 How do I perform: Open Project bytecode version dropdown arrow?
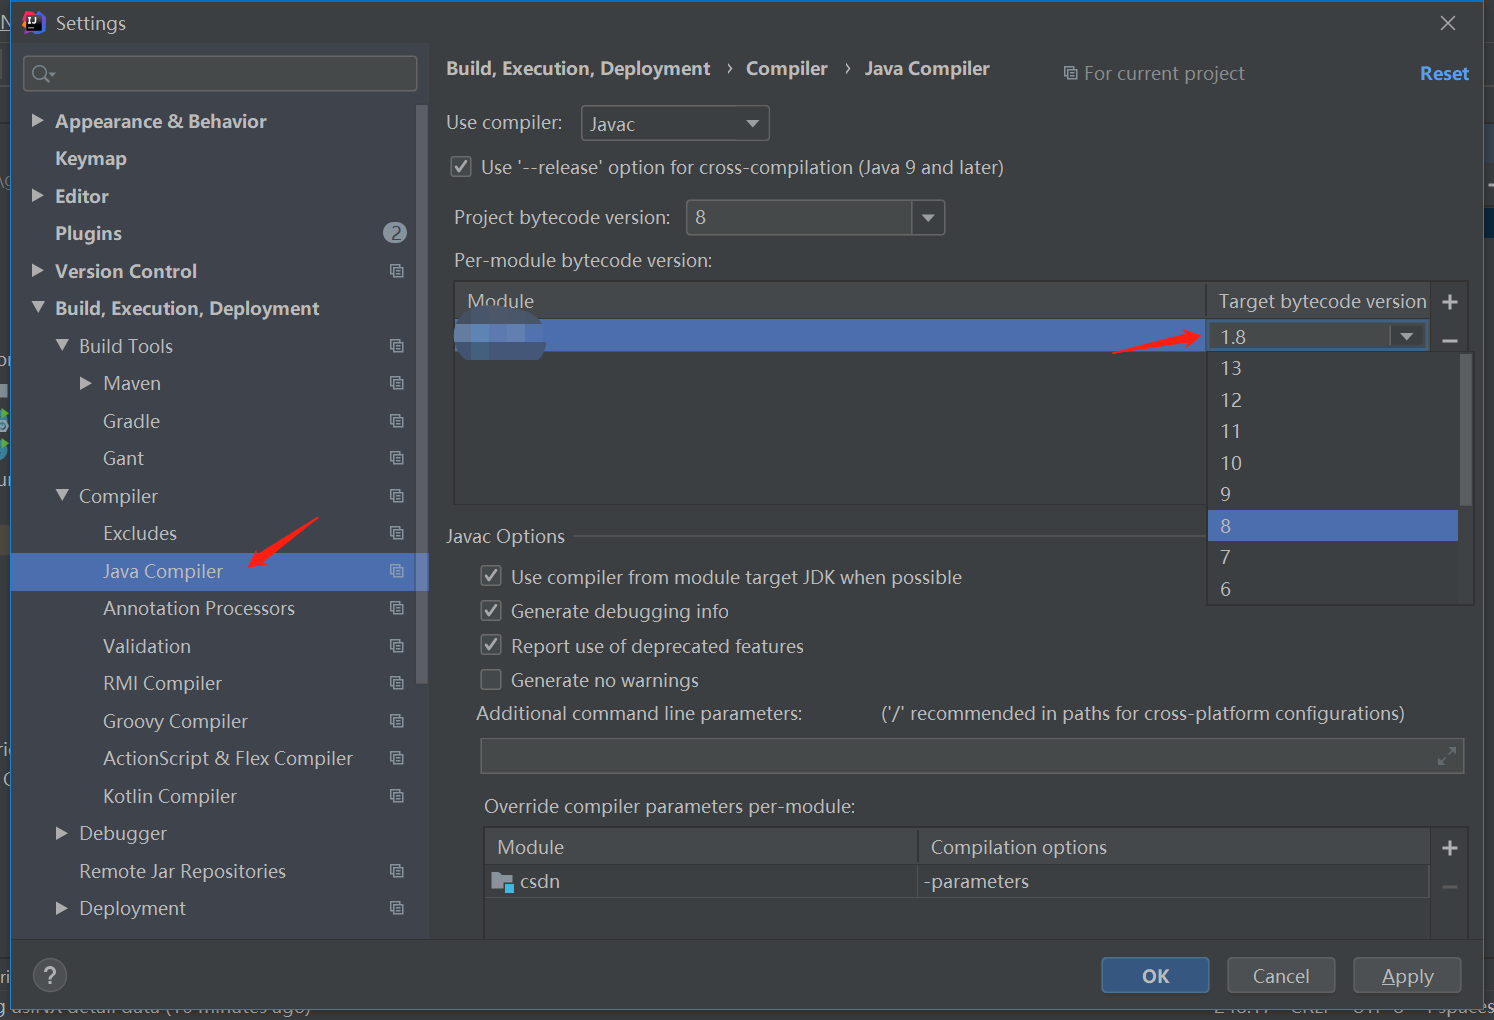coord(928,218)
